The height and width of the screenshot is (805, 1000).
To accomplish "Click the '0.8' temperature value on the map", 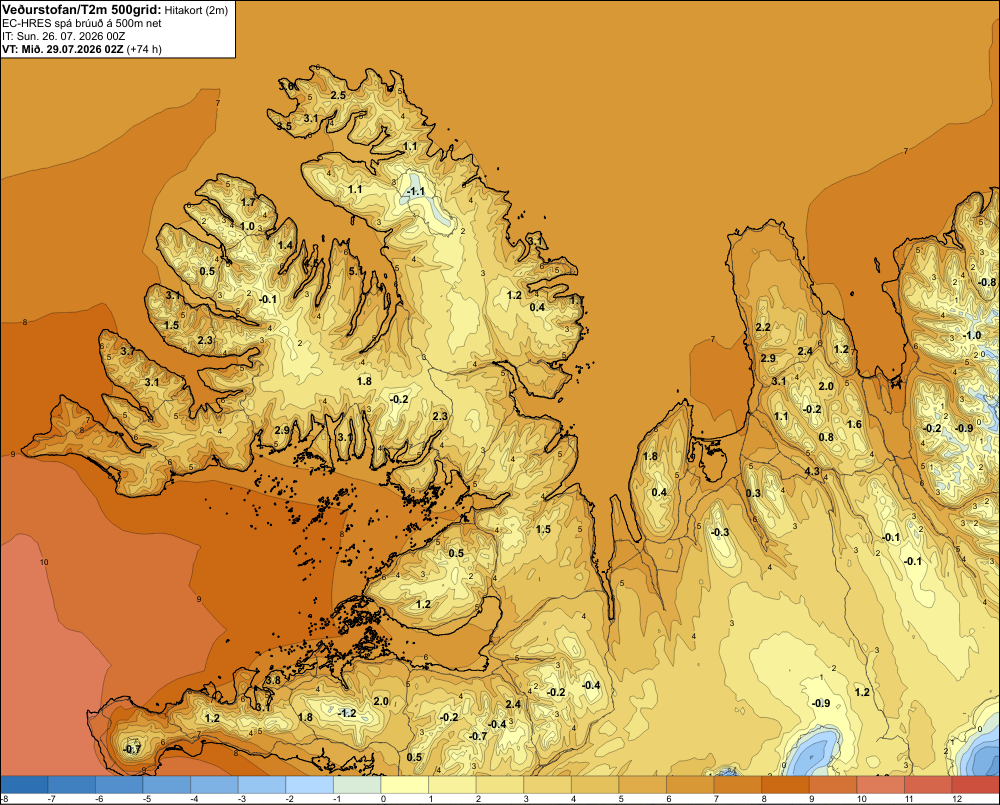I will (826, 437).
